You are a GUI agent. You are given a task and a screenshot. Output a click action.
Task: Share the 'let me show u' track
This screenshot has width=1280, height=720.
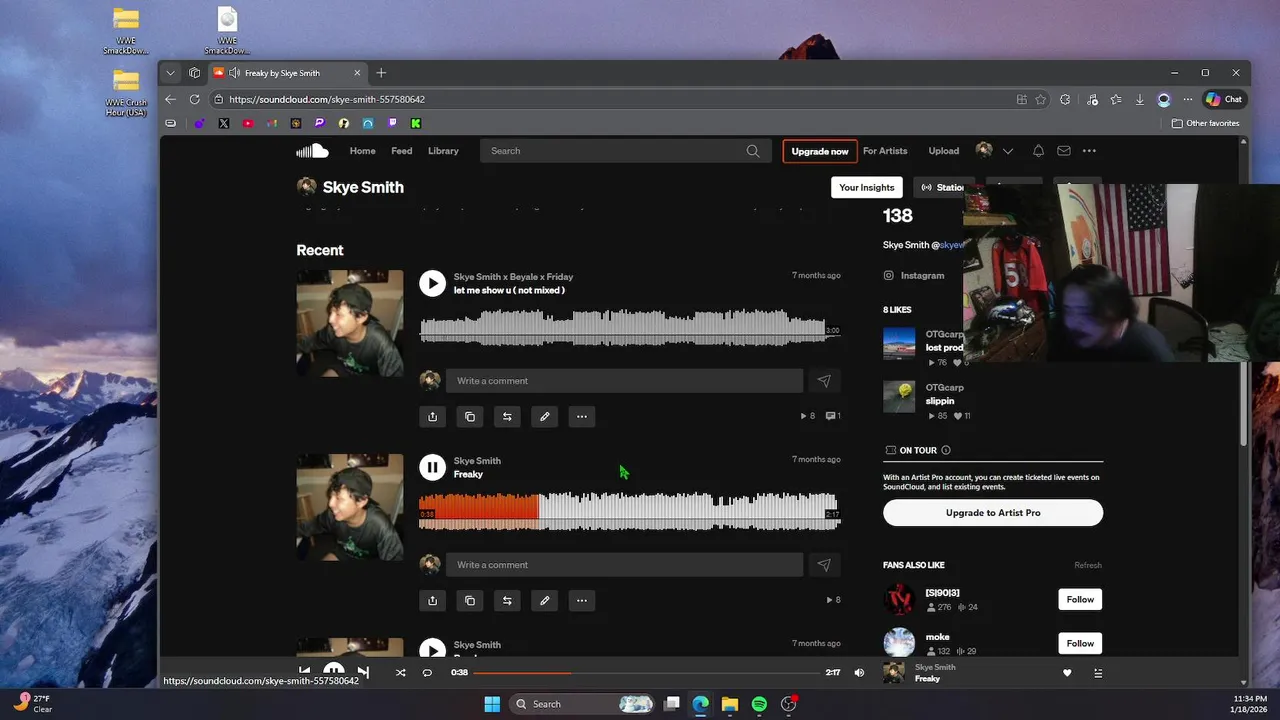click(x=432, y=416)
